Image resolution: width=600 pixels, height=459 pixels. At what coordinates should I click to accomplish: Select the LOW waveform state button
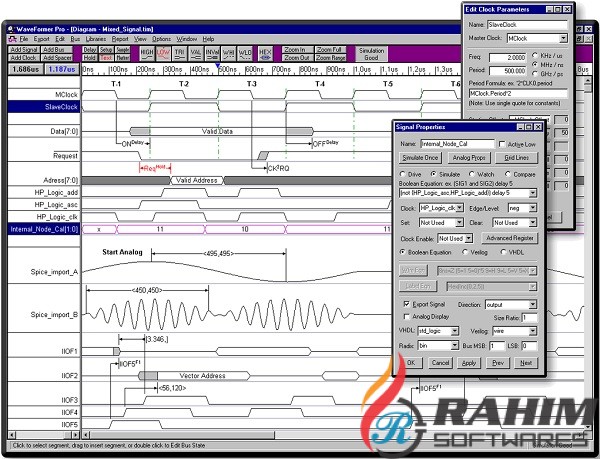tap(163, 54)
